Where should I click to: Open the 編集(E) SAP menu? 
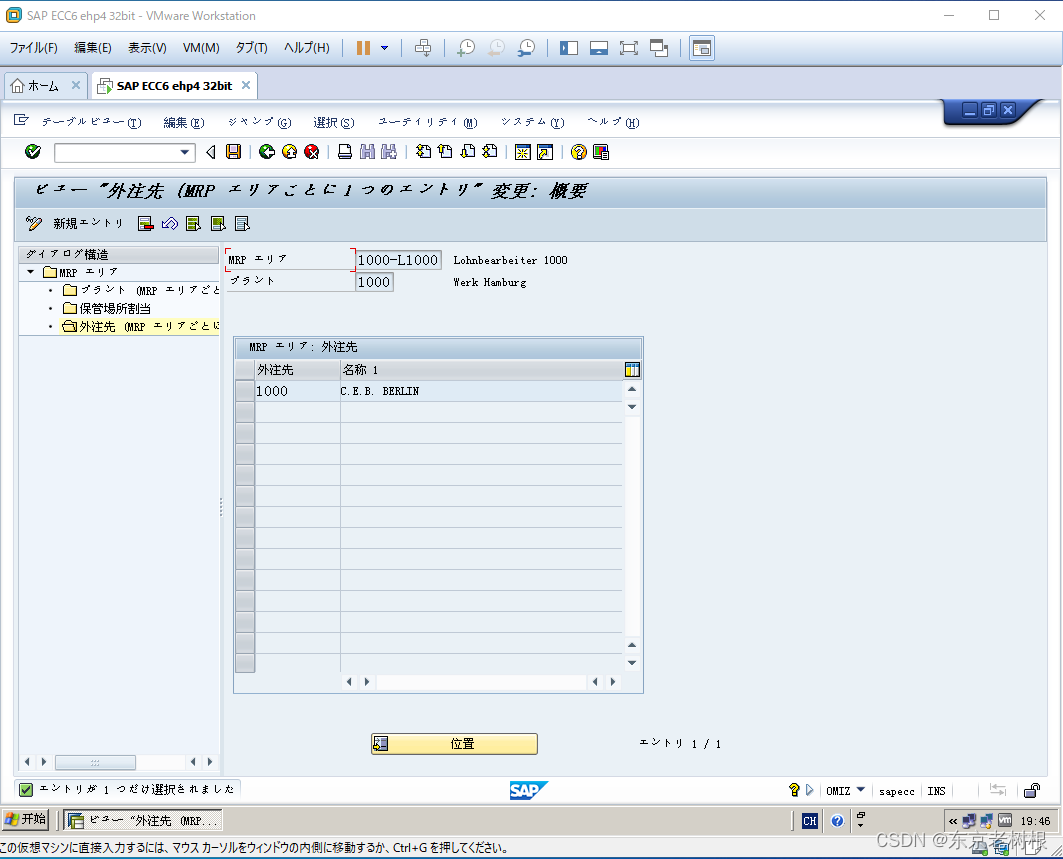tap(184, 122)
